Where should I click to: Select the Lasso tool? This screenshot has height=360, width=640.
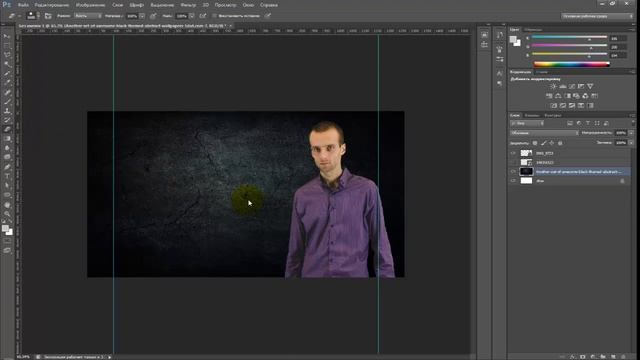[7, 54]
